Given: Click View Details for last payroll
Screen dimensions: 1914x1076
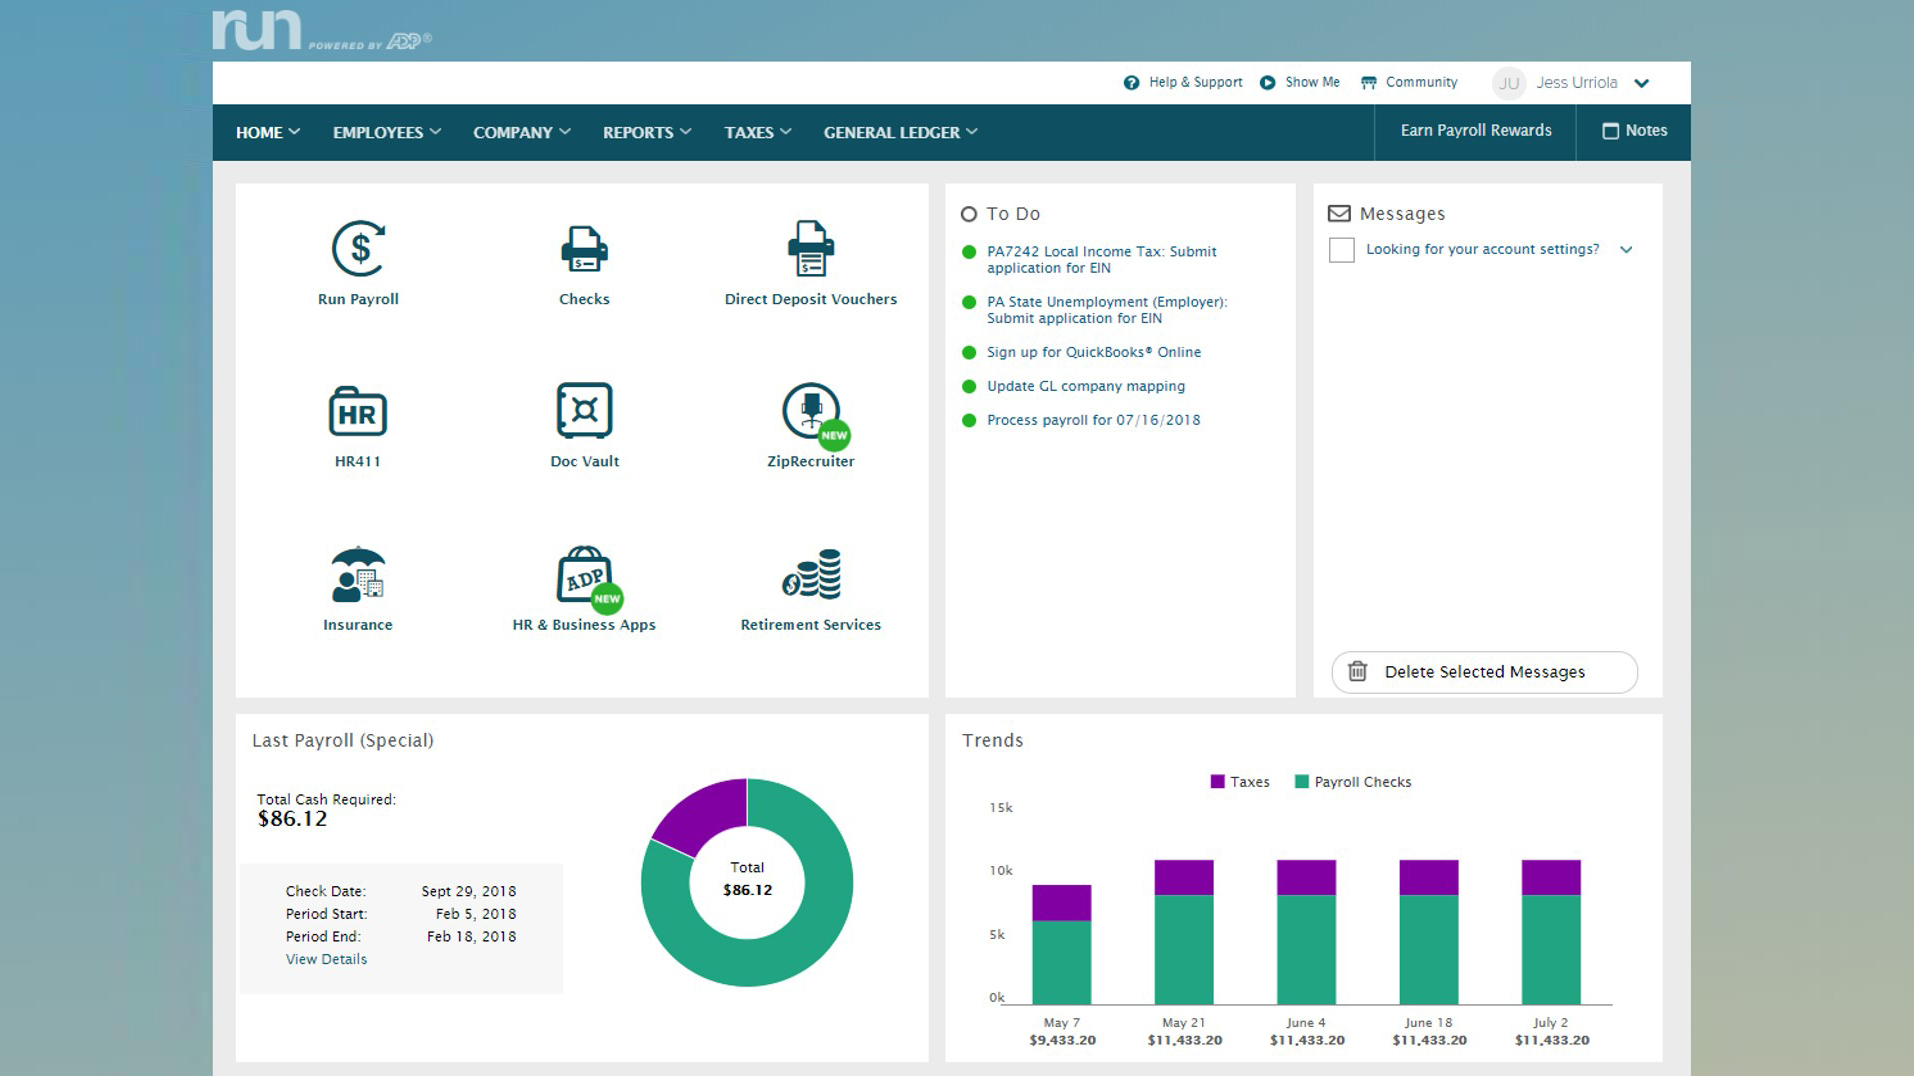Looking at the screenshot, I should 325,959.
